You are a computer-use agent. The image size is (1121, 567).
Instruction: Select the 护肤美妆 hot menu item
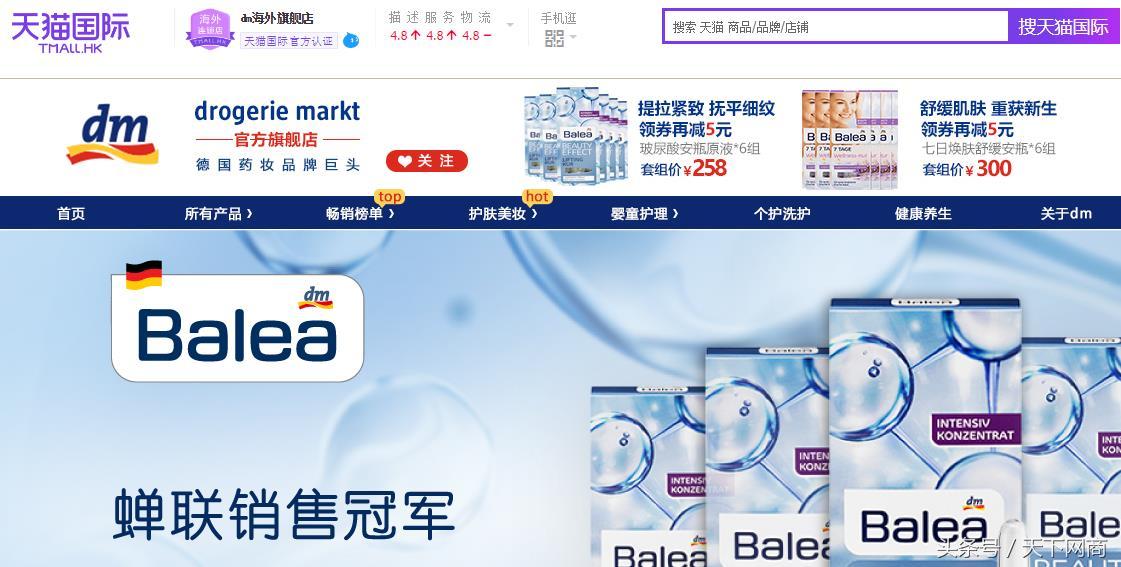coord(503,213)
